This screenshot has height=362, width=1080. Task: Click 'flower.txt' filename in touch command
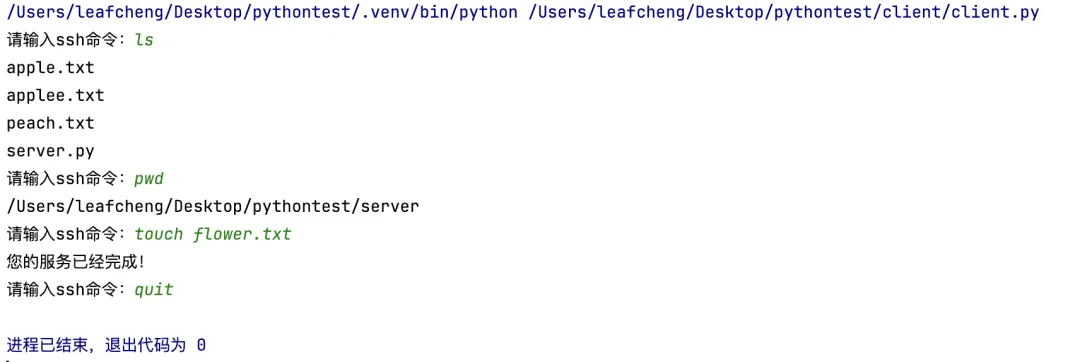[242, 234]
